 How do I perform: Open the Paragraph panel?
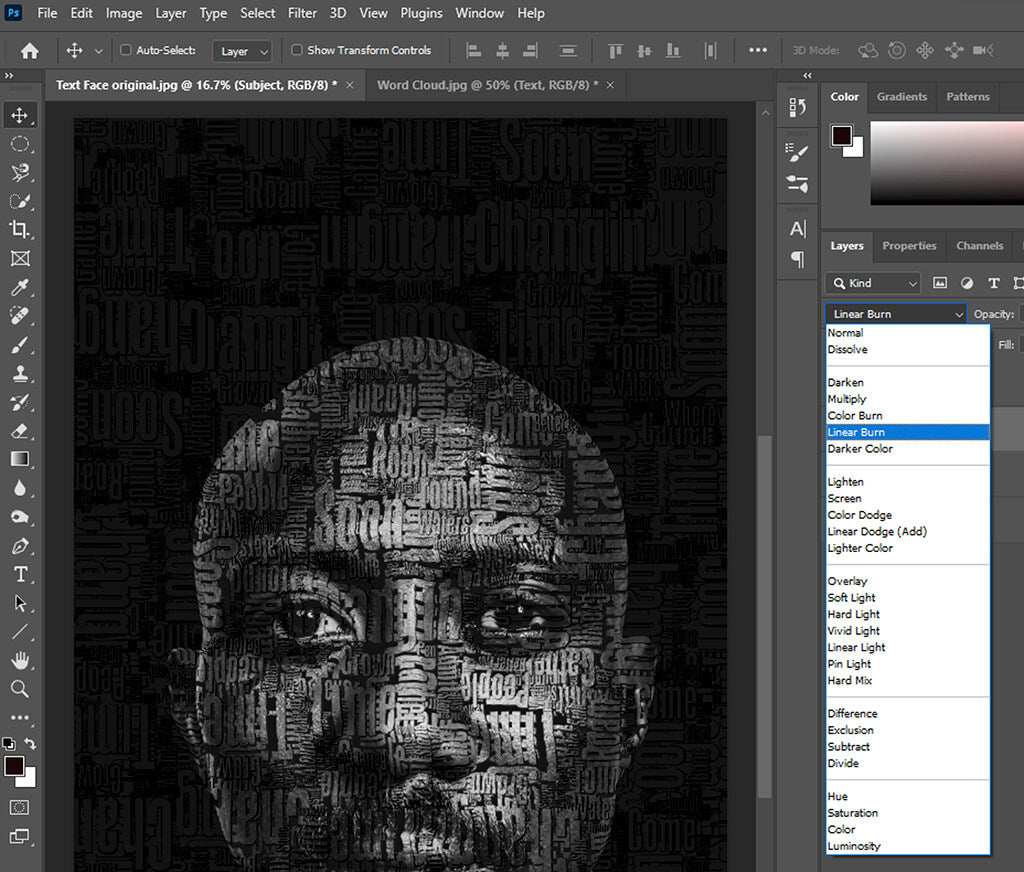click(797, 260)
